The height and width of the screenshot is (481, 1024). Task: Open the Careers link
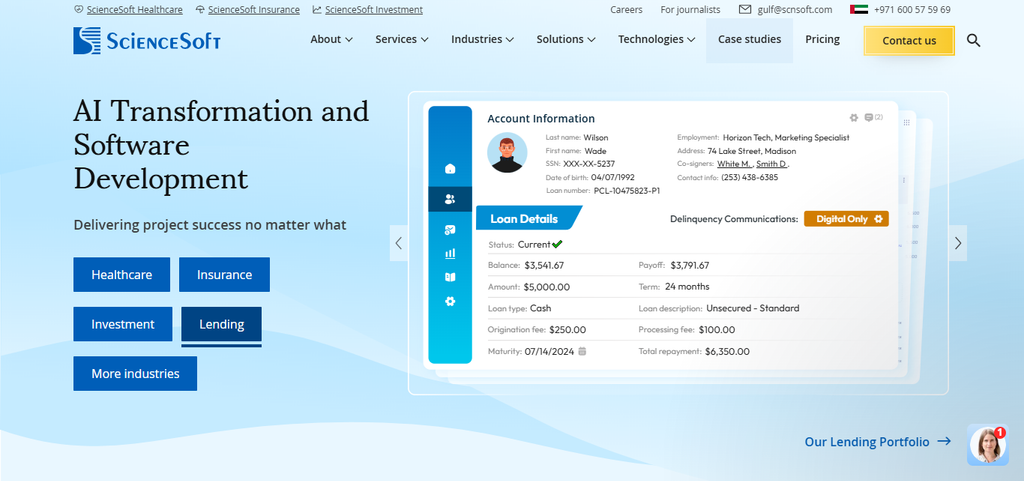coord(626,10)
